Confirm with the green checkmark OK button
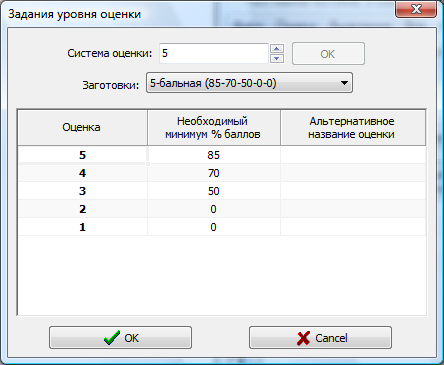This screenshot has width=444, height=365. (x=120, y=338)
